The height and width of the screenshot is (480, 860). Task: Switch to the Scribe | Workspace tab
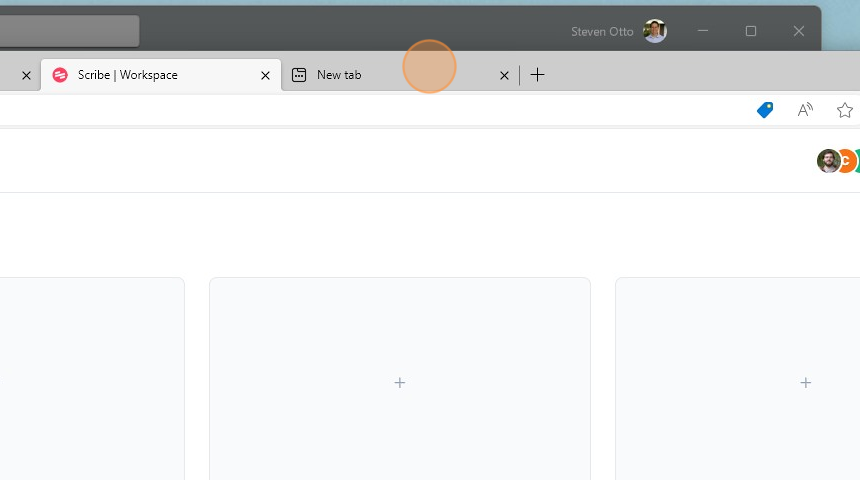point(150,75)
